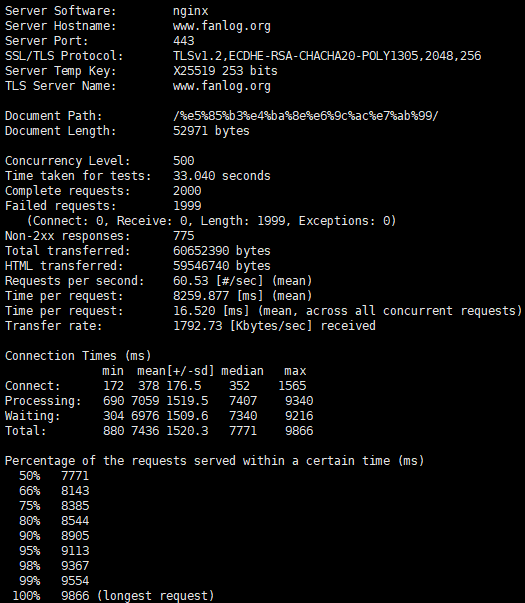Click the Concurrency Level value 500
Screen dimensions: 525x603
[183, 161]
